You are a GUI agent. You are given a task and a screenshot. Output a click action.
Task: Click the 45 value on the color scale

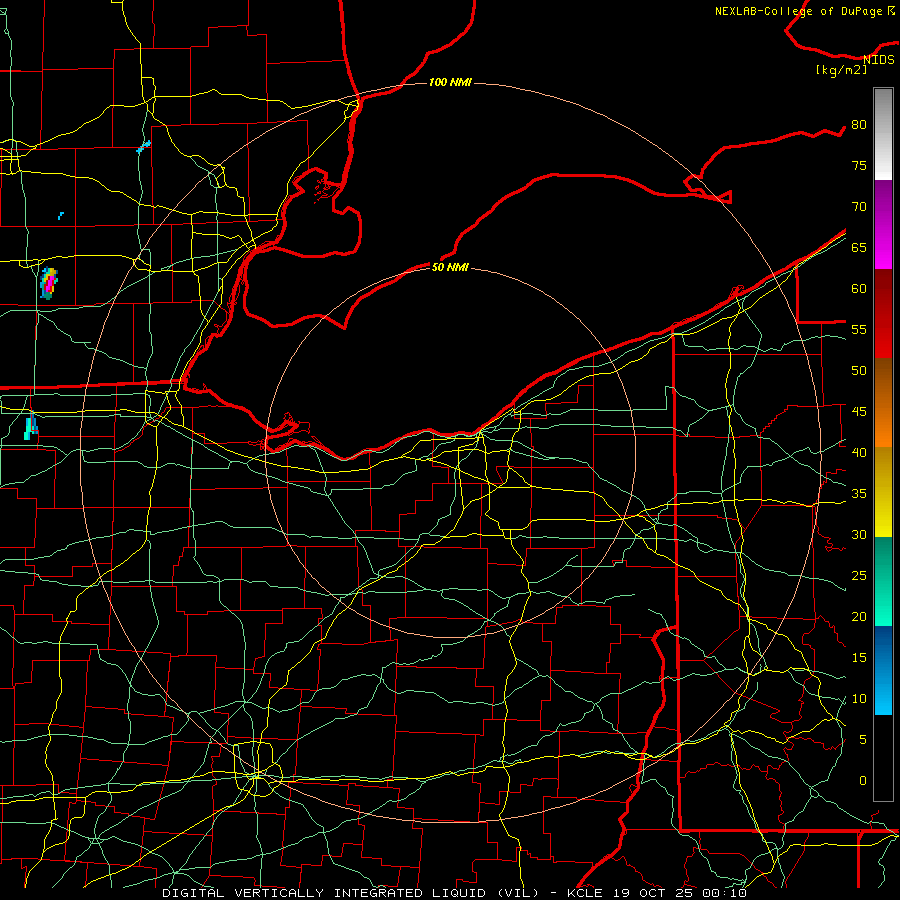click(x=859, y=412)
